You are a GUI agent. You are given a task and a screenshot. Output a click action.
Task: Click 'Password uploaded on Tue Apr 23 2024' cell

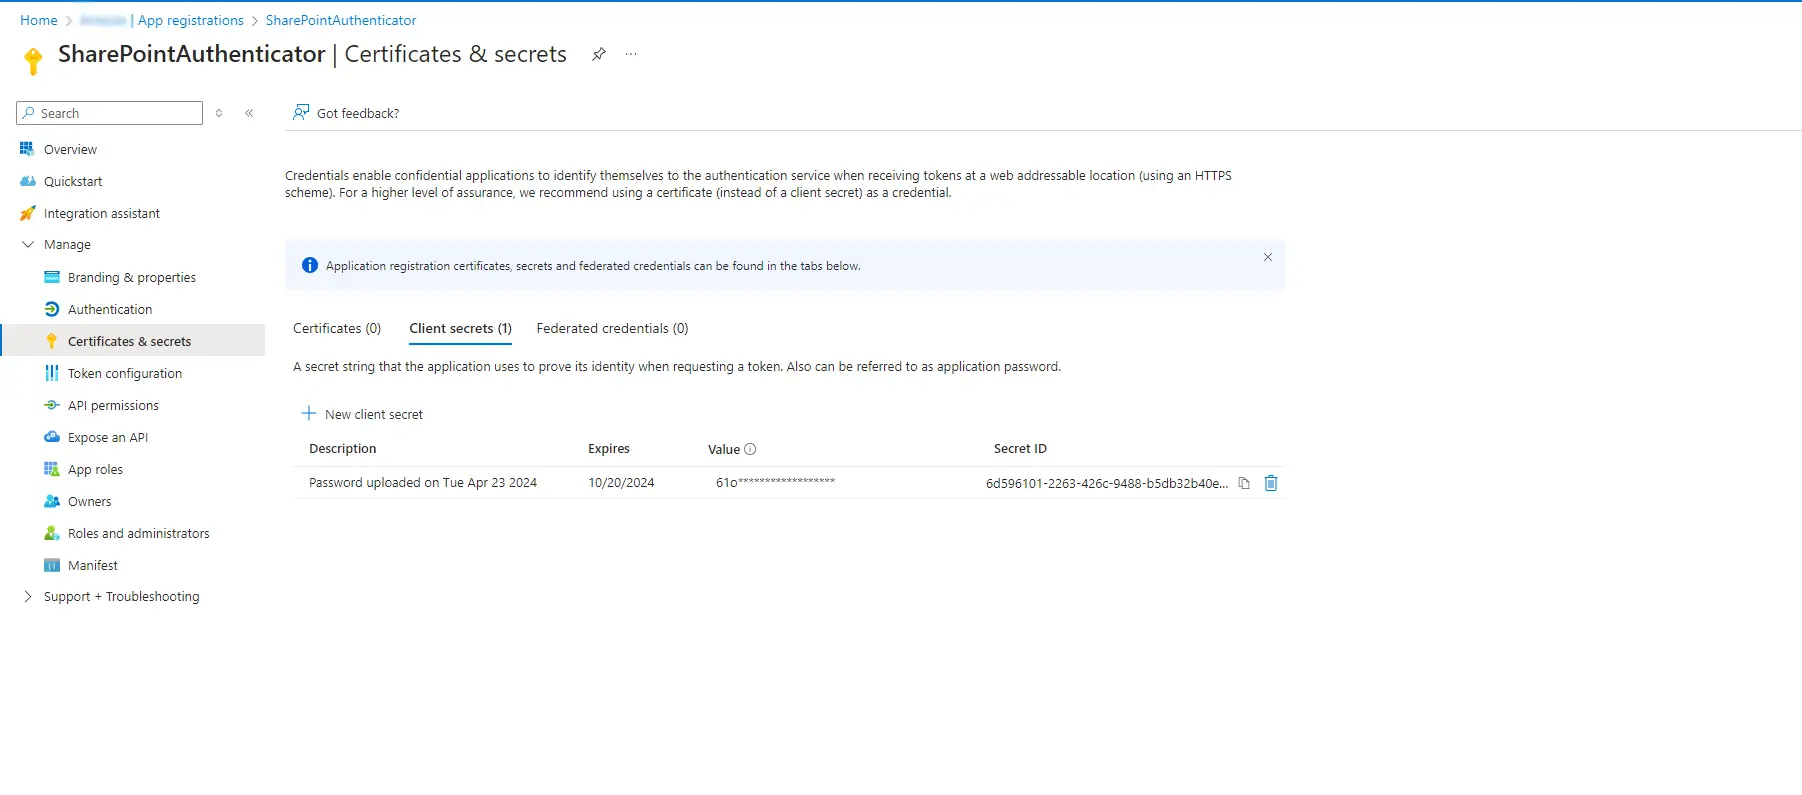pyautogui.click(x=423, y=482)
